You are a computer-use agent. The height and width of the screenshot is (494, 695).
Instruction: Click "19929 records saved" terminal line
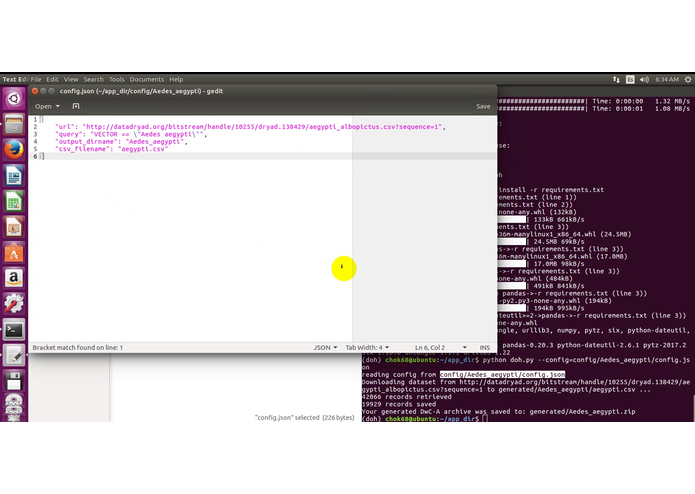pos(398,404)
